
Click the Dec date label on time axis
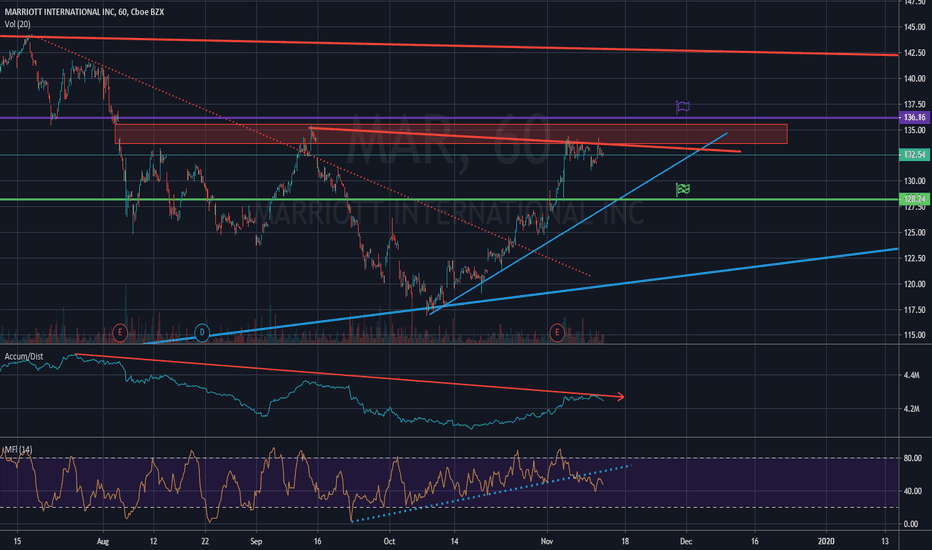[686, 541]
